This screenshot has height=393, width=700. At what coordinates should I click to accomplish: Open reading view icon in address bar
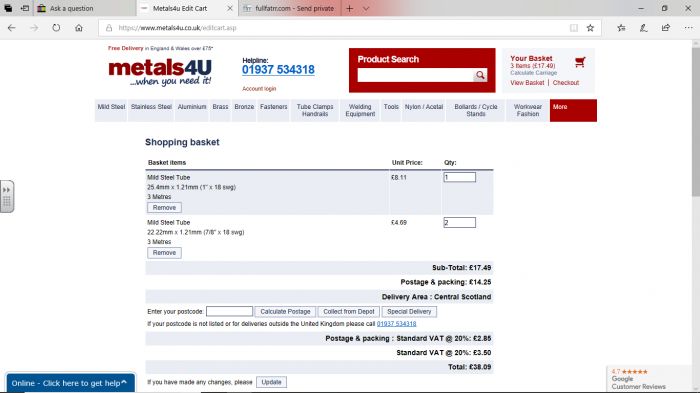[x=574, y=28]
